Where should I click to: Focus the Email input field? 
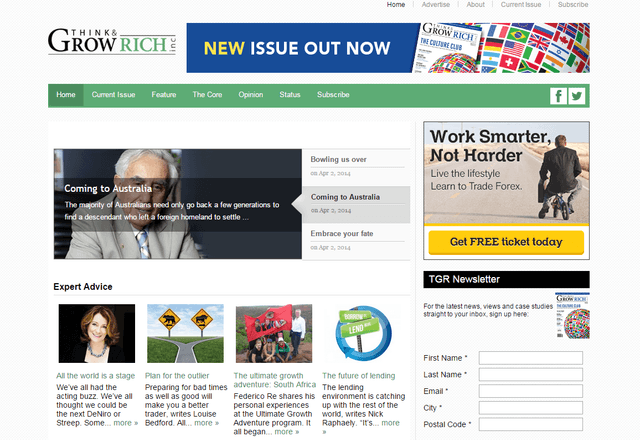(531, 391)
